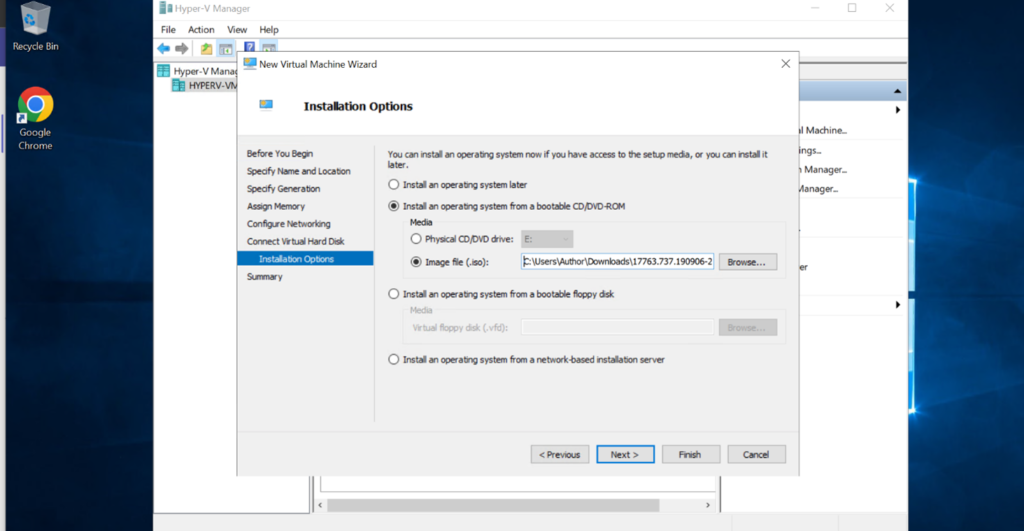Viewport: 1024px width, 531px height.
Task: Go to Connect Virtual Hard Disk step
Action: point(295,242)
